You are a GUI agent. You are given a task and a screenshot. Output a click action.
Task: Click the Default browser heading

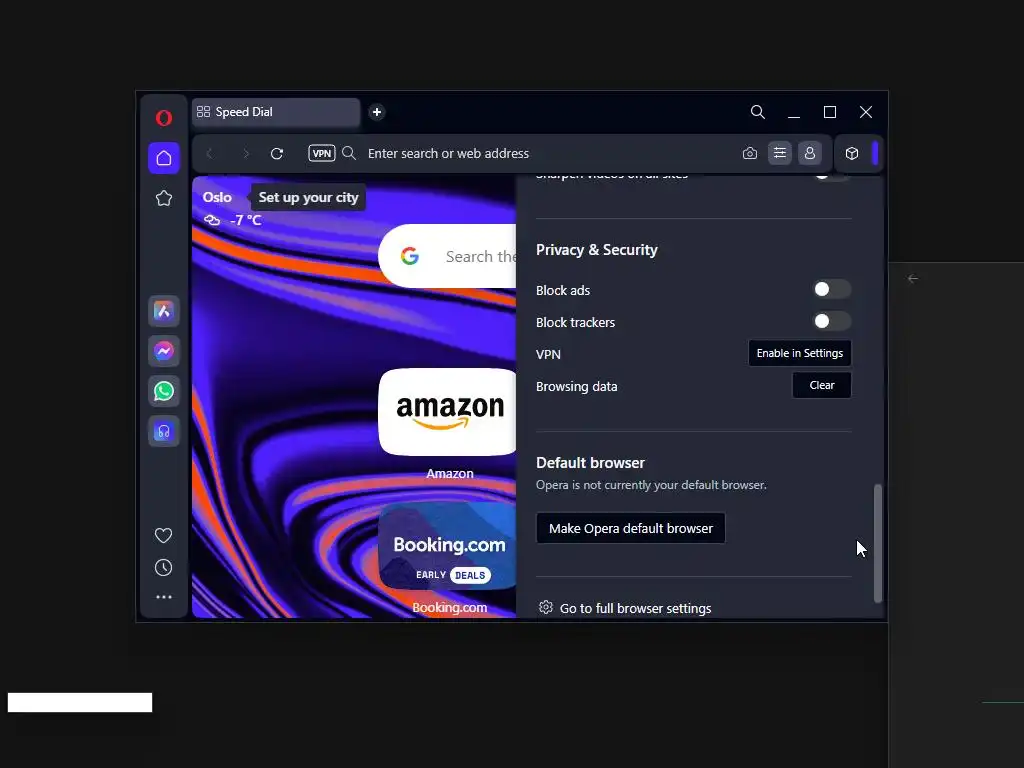(x=590, y=463)
